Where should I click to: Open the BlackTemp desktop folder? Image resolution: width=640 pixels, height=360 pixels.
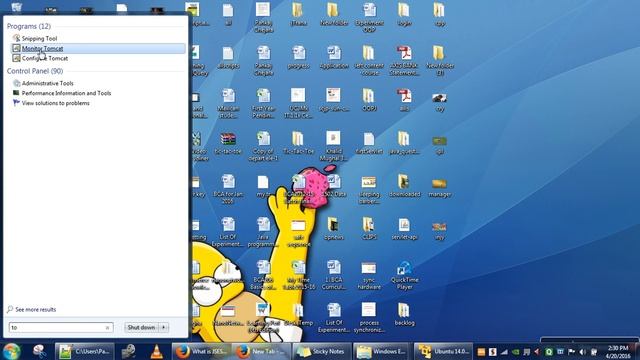coord(298,314)
